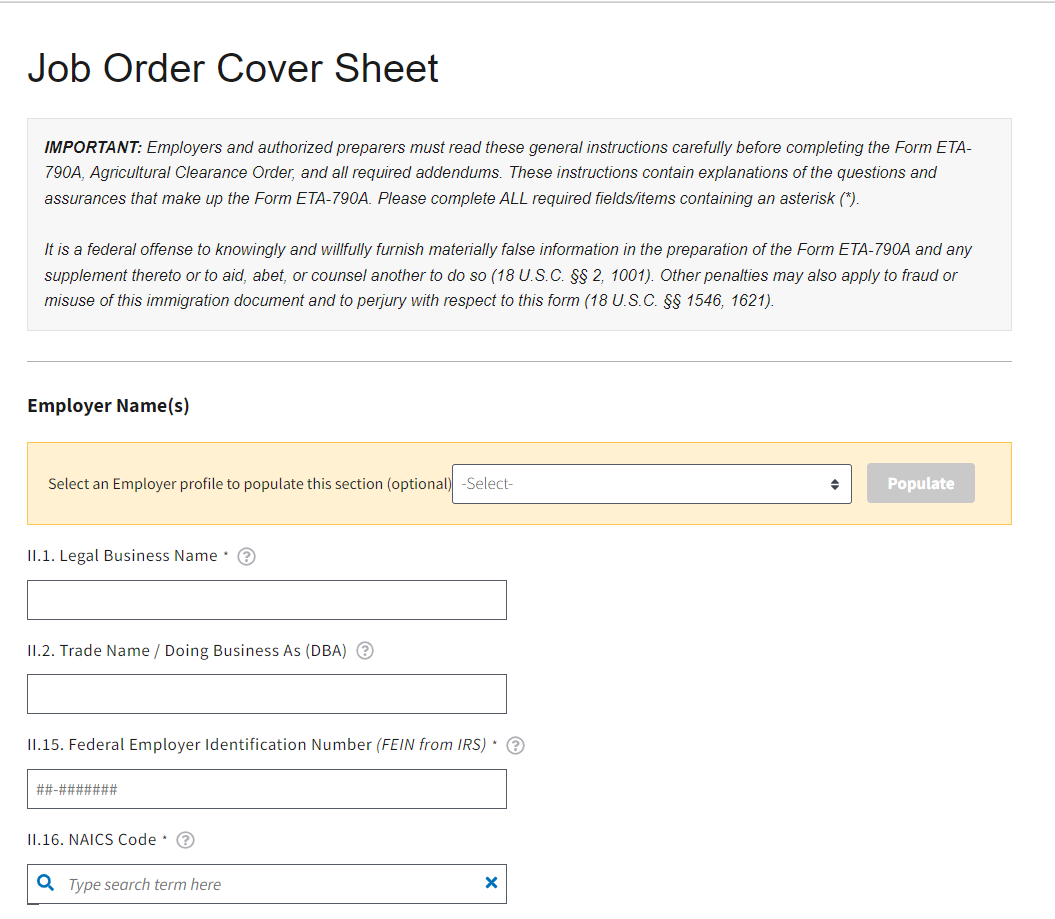Click the 'Employer Name(s)' section heading
The width and height of the screenshot is (1055, 919).
108,406
